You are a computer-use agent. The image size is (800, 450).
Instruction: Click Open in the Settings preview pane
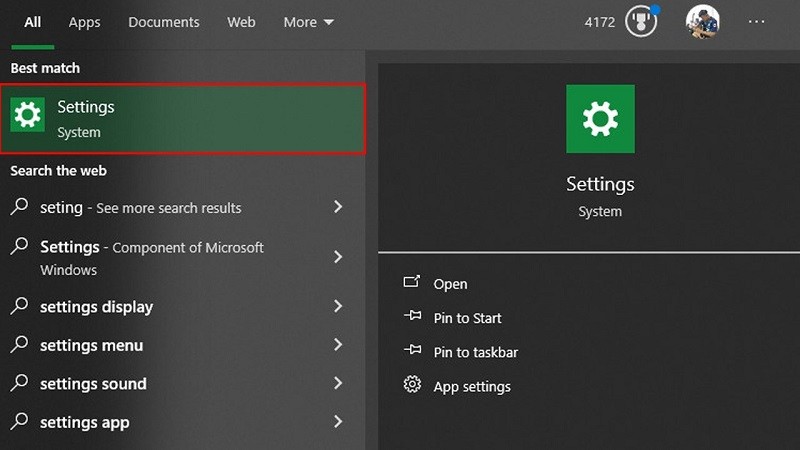(x=450, y=284)
